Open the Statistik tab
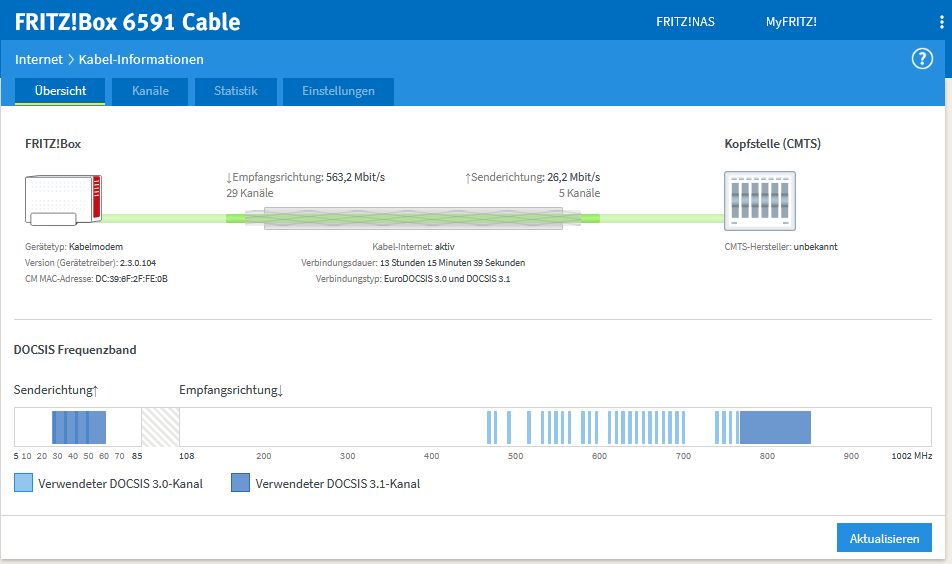 (x=236, y=91)
